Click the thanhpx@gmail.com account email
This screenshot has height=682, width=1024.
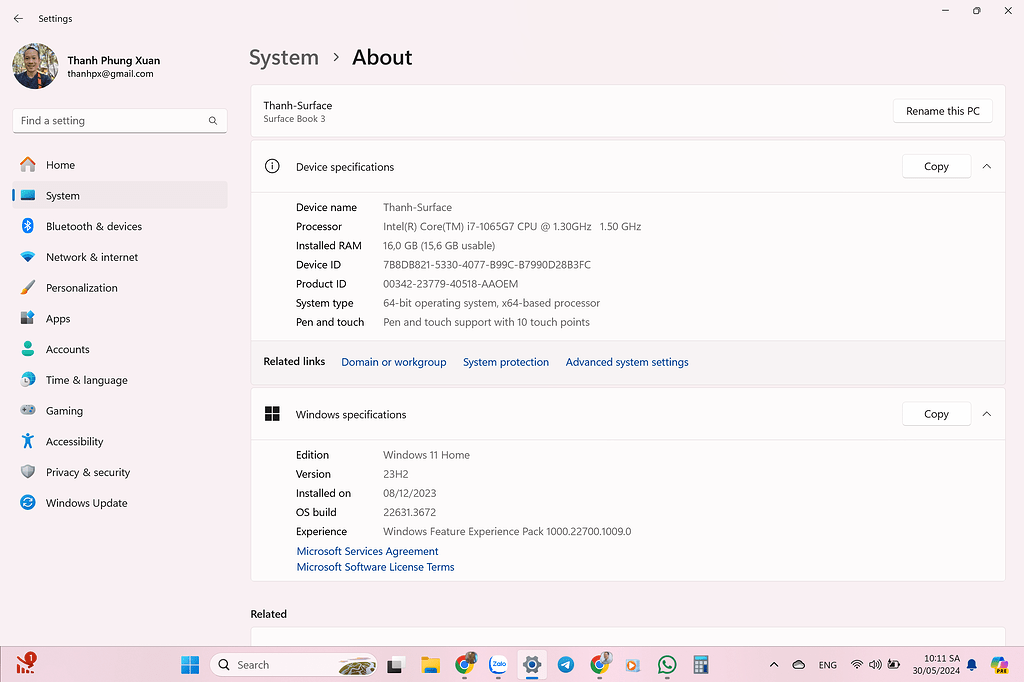click(110, 74)
